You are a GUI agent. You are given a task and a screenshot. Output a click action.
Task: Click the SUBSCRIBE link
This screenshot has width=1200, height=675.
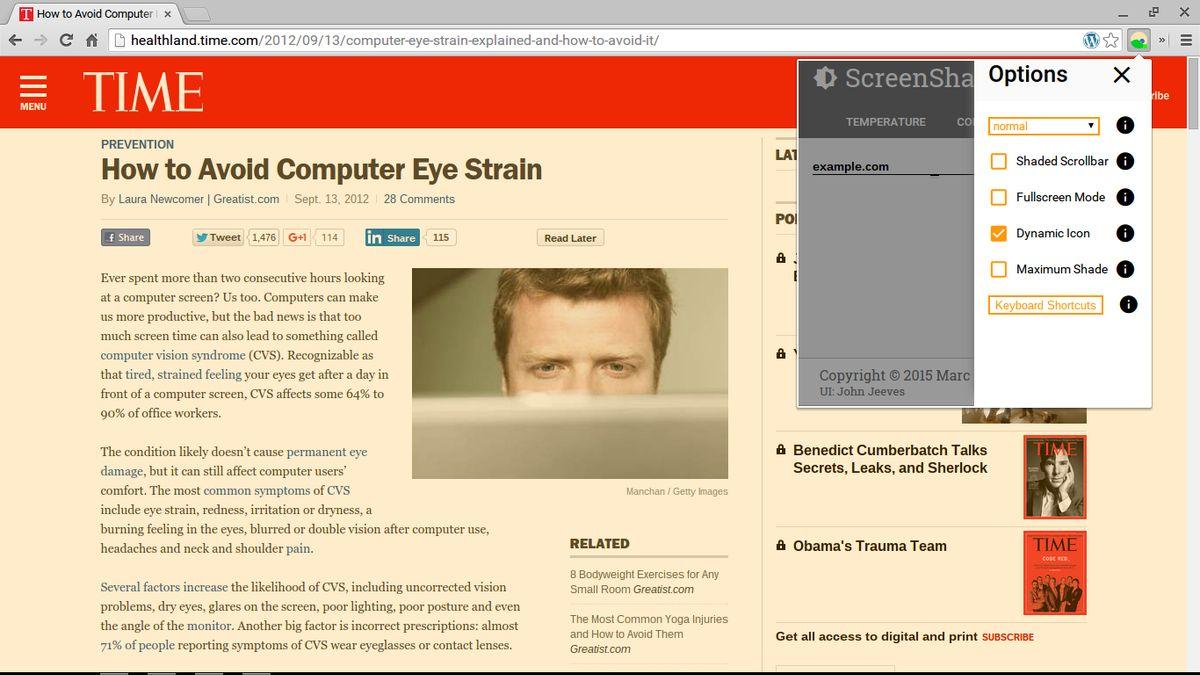tap(1008, 637)
